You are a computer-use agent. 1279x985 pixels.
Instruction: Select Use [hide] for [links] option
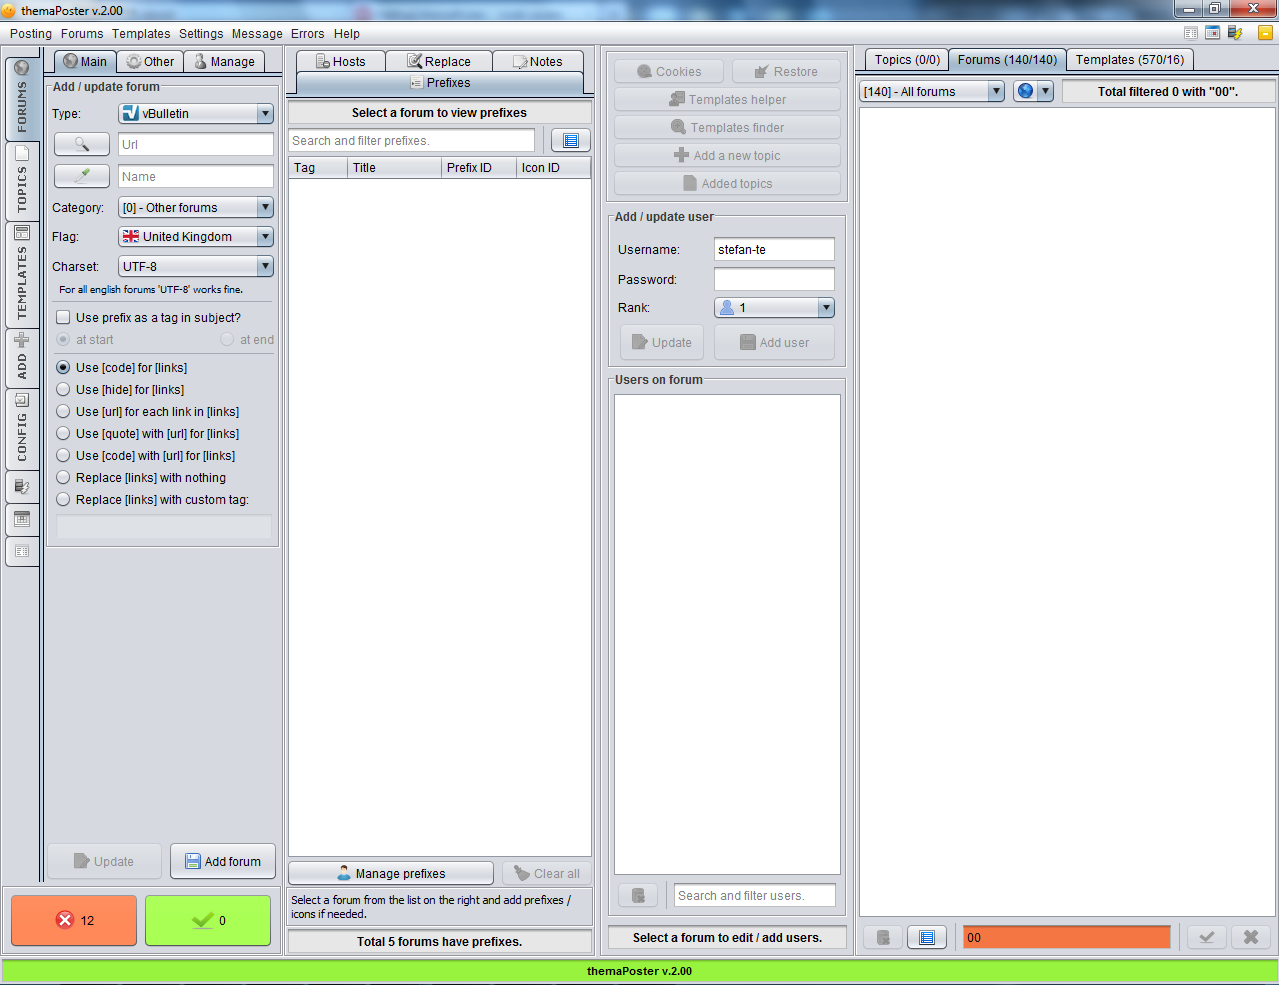point(63,389)
